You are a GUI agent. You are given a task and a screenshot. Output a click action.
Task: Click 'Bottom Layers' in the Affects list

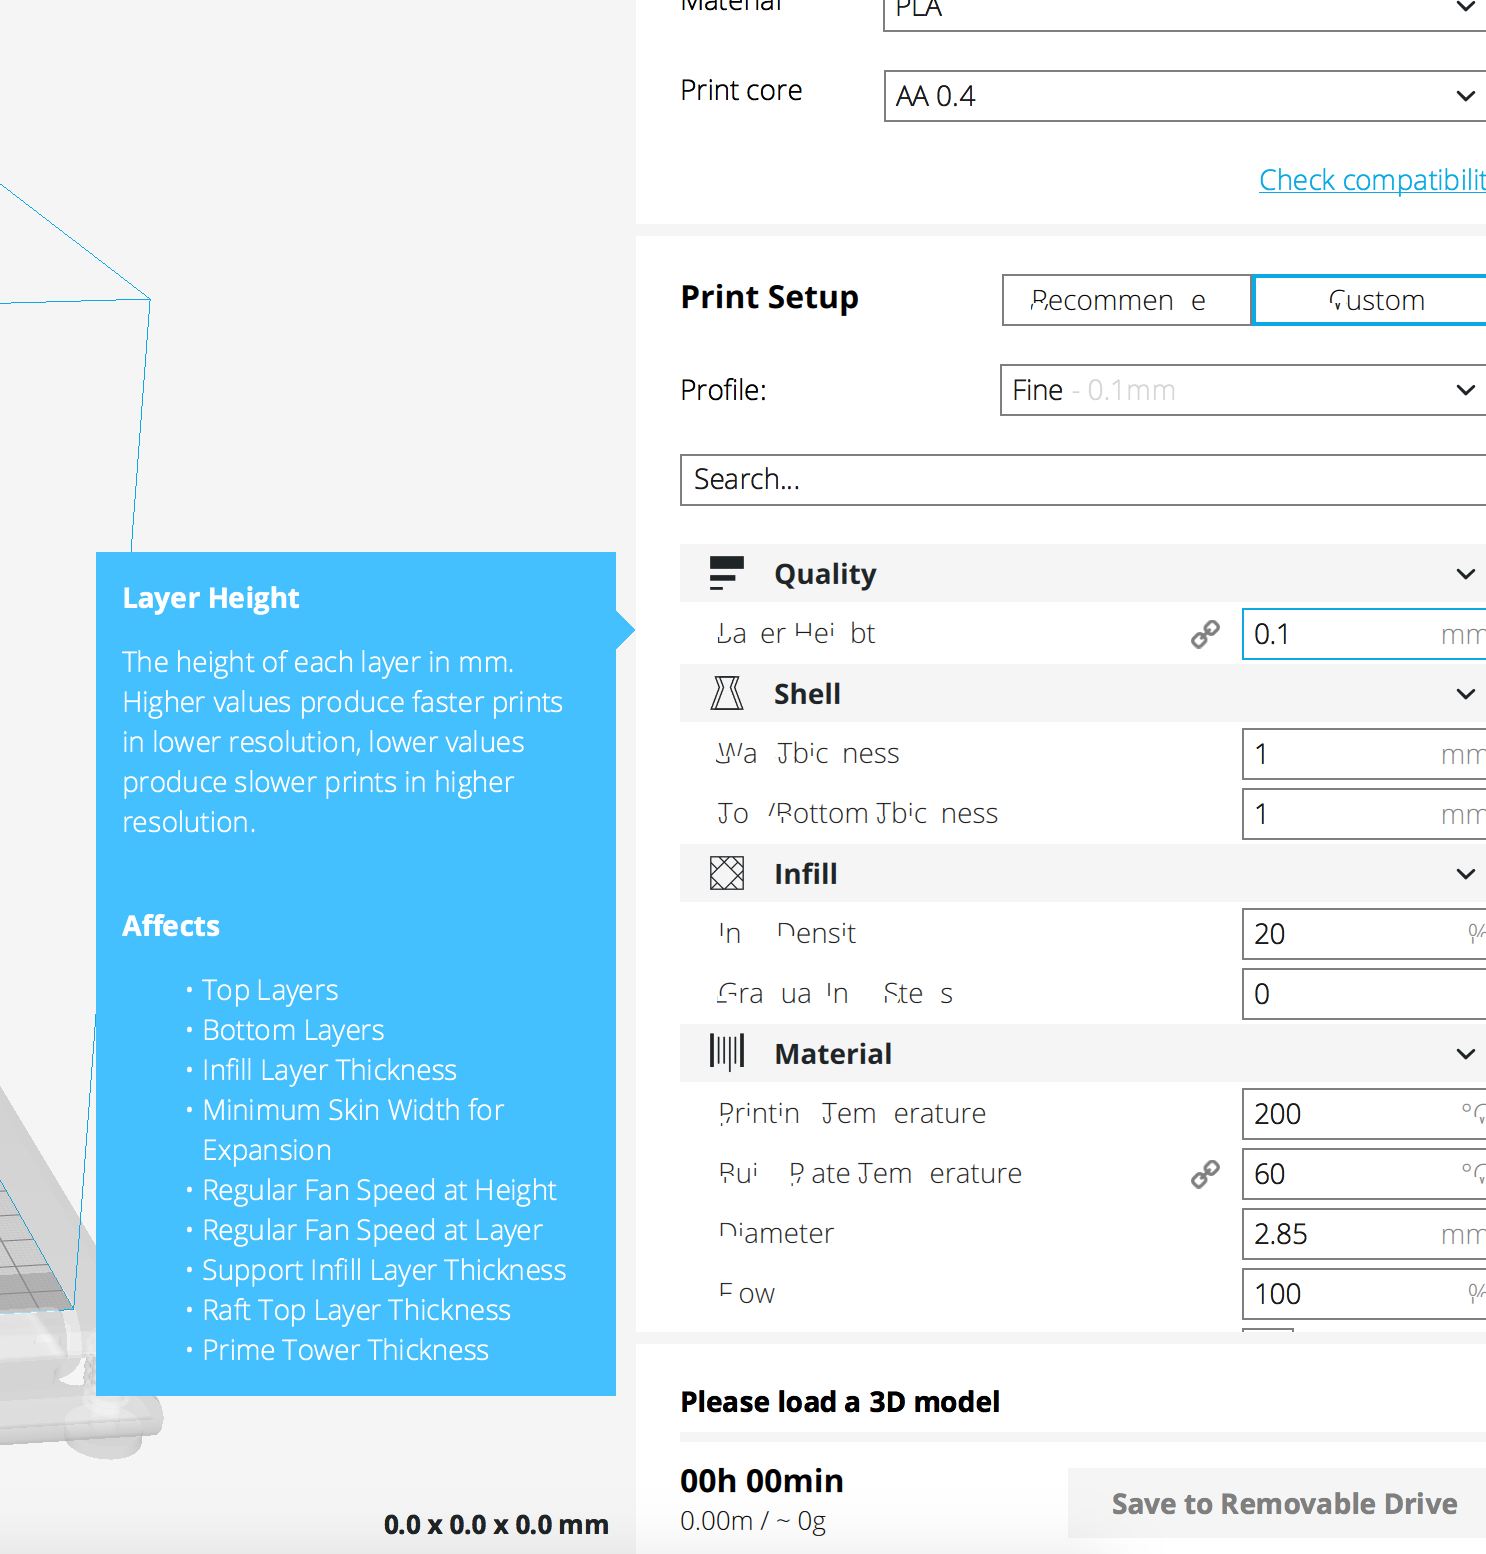coord(293,1030)
